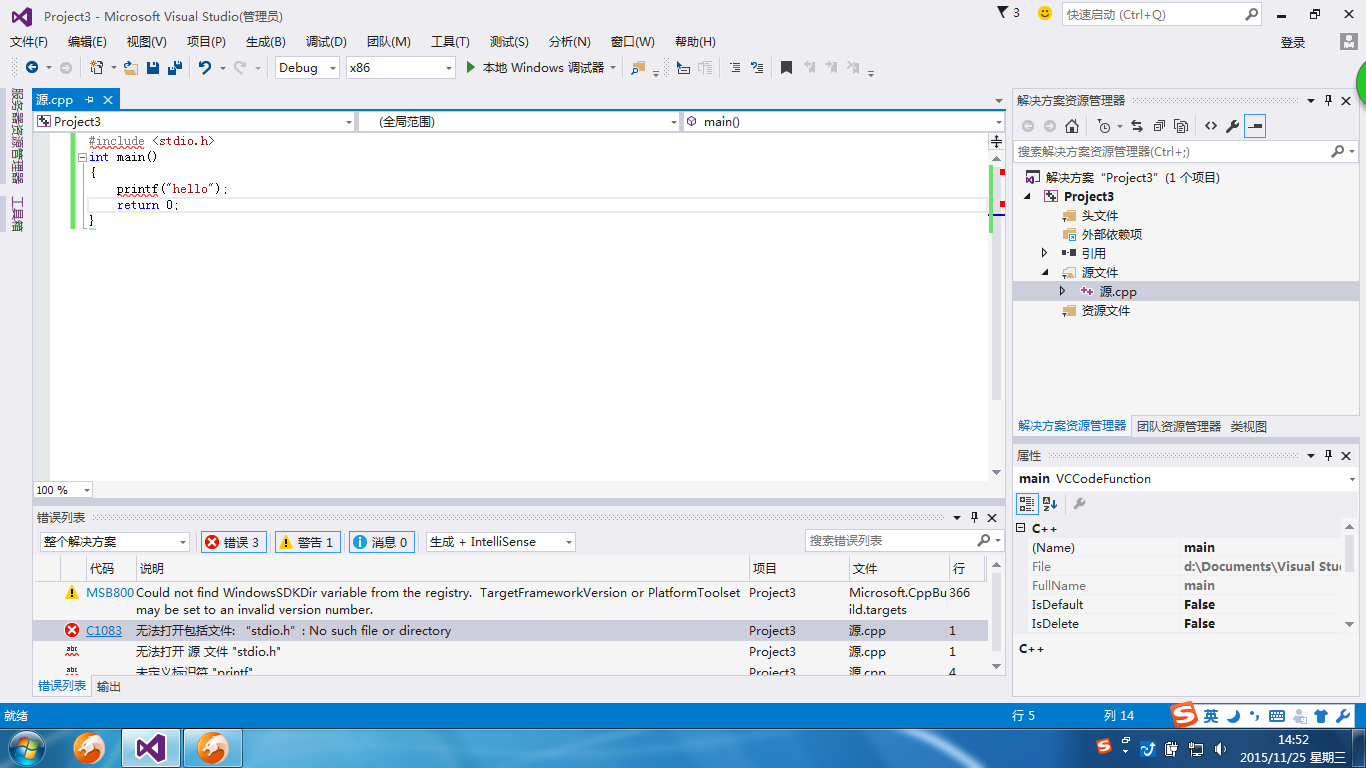This screenshot has width=1366, height=768.
Task: Collapse the Project3 node in Solution Explorer
Action: pos(1028,197)
